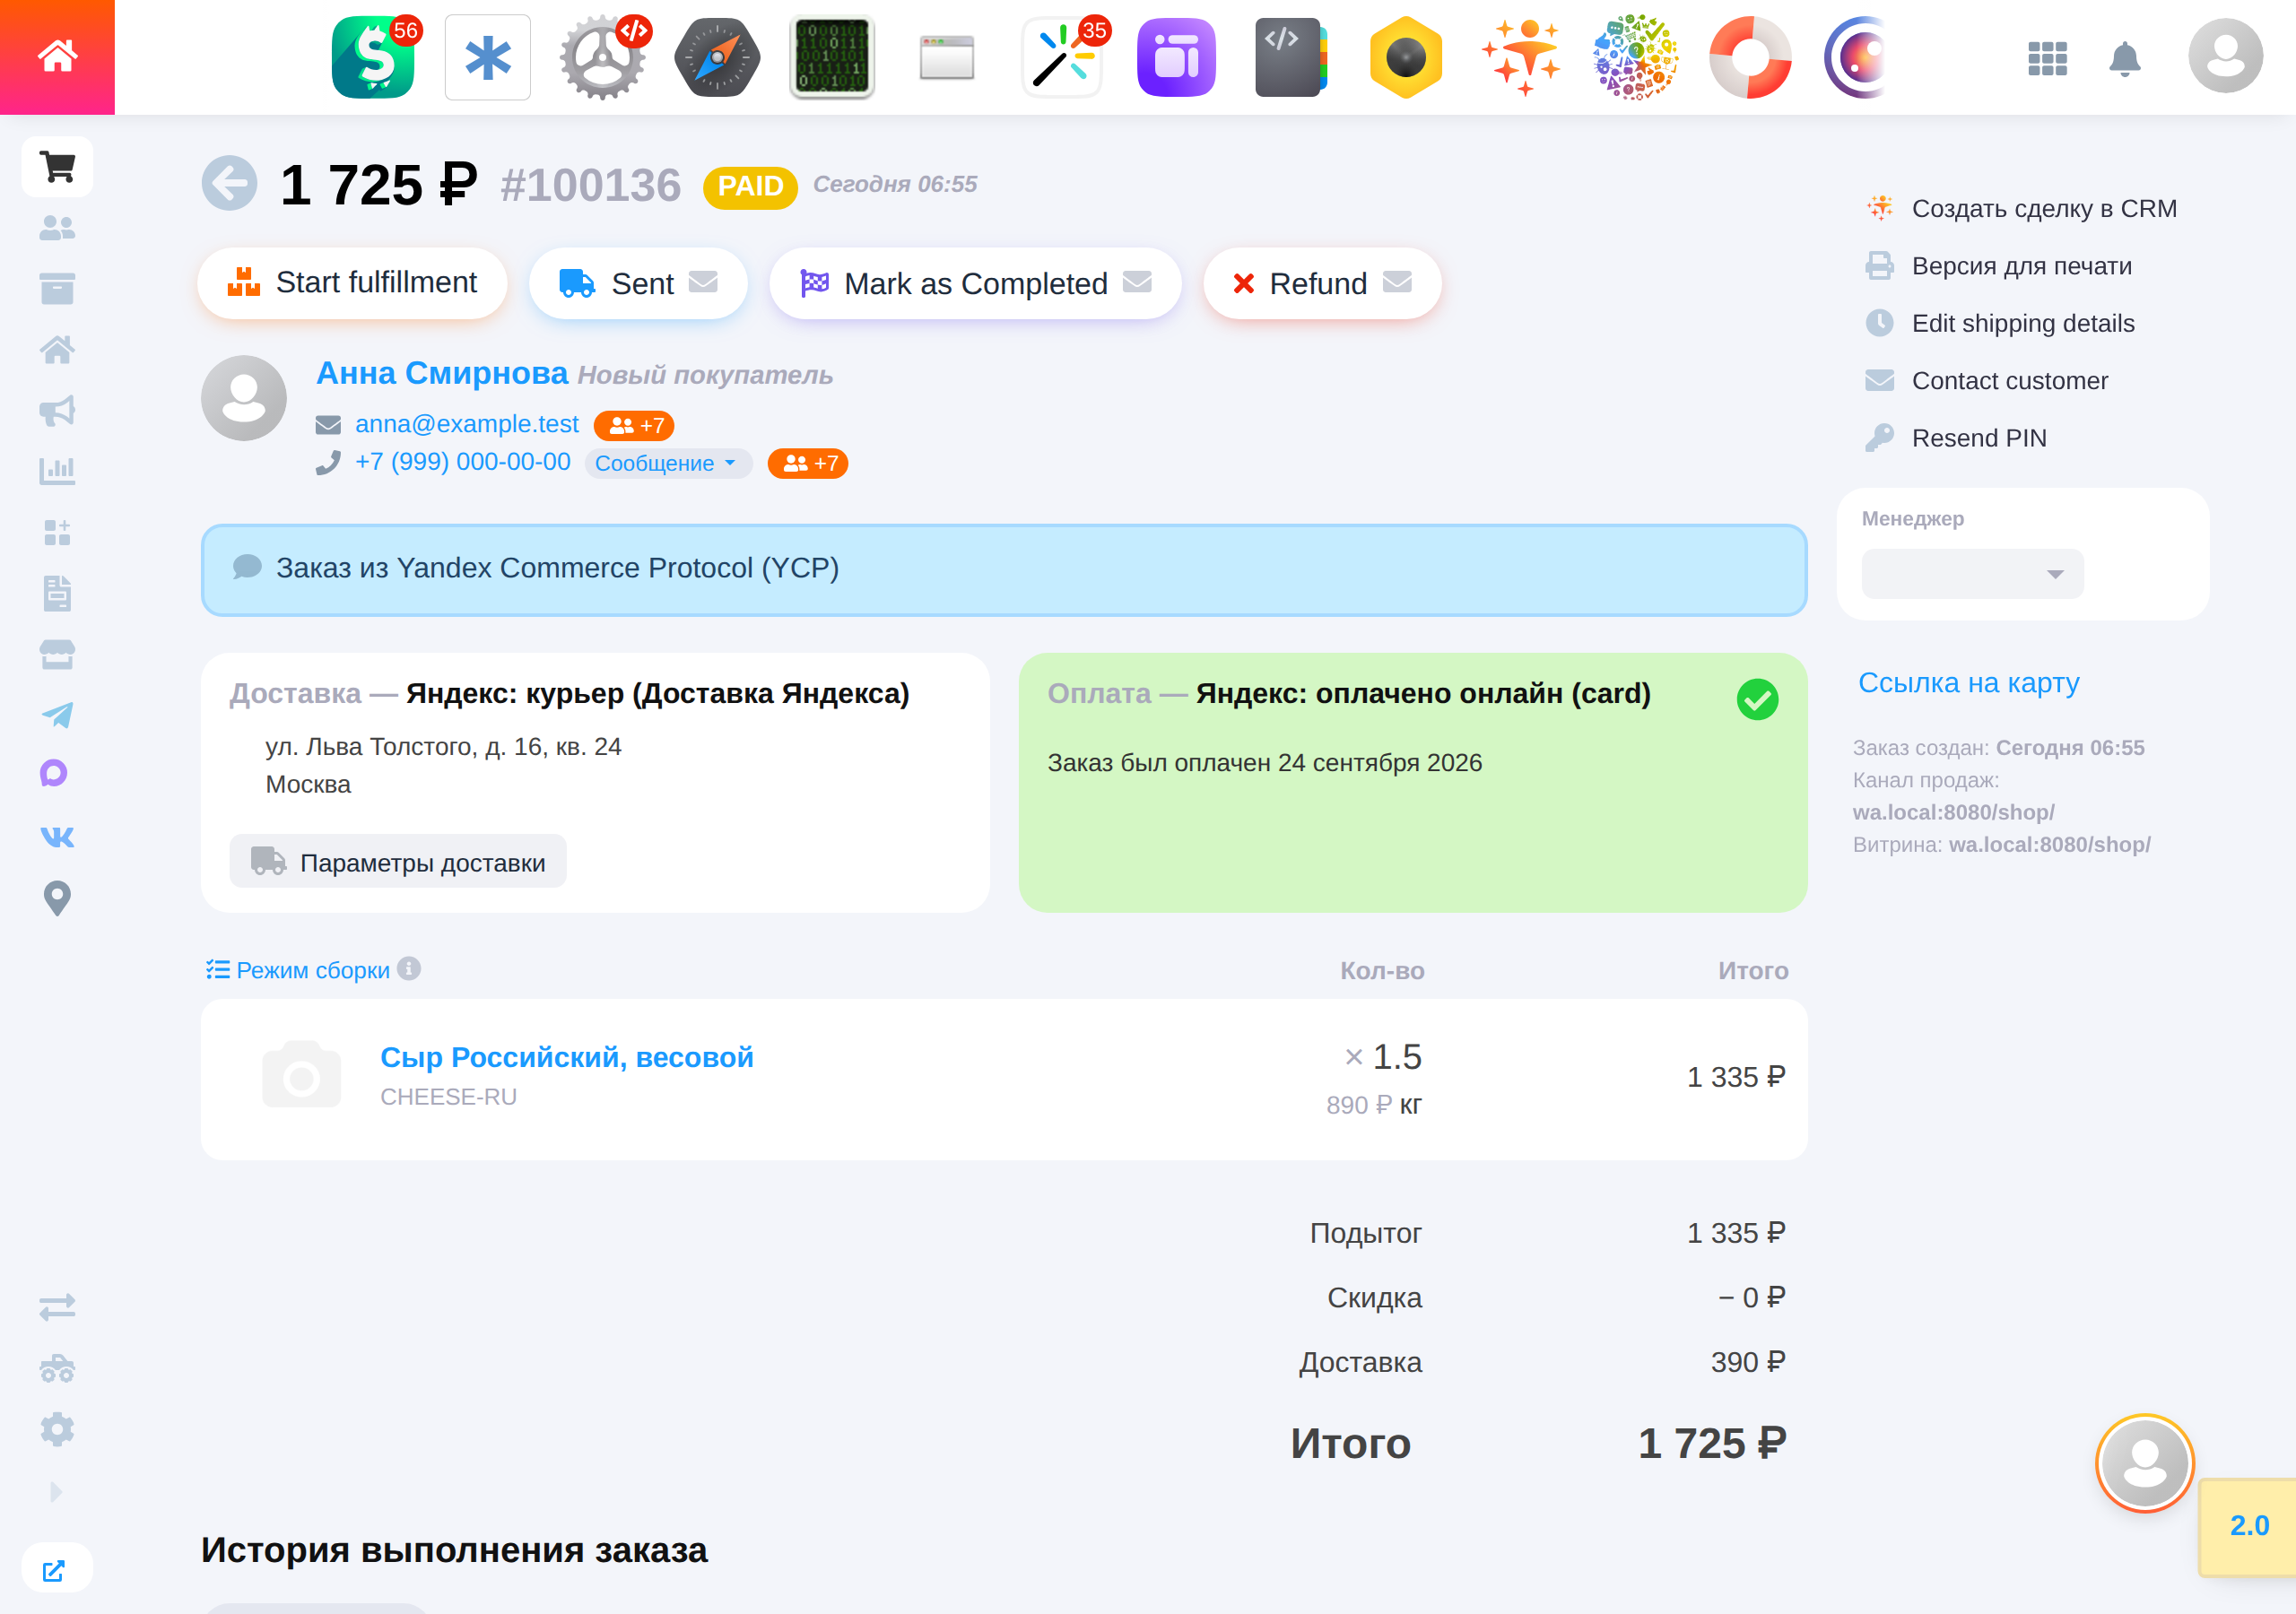Open the Customers sidebar icon

point(57,228)
